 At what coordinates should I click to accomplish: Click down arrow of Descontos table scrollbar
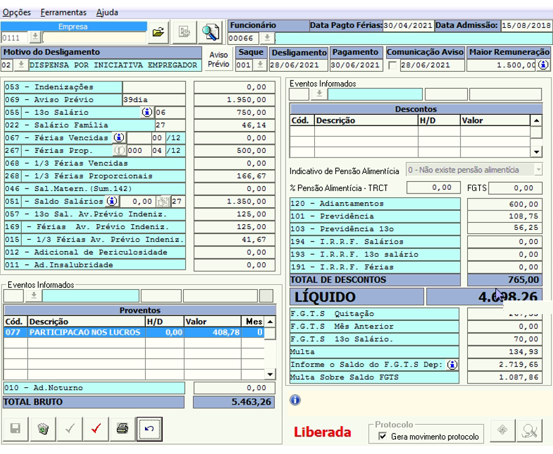536,152
